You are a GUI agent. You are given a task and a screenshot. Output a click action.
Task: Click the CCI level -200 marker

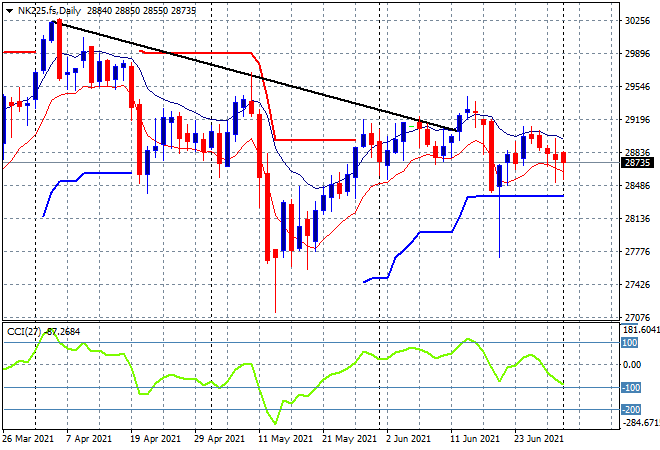click(x=631, y=409)
